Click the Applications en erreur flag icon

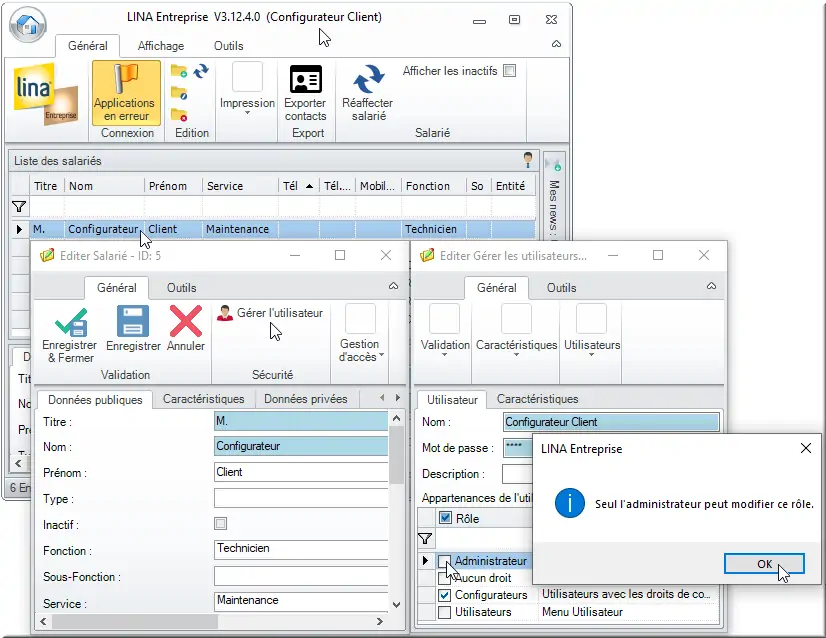126,78
